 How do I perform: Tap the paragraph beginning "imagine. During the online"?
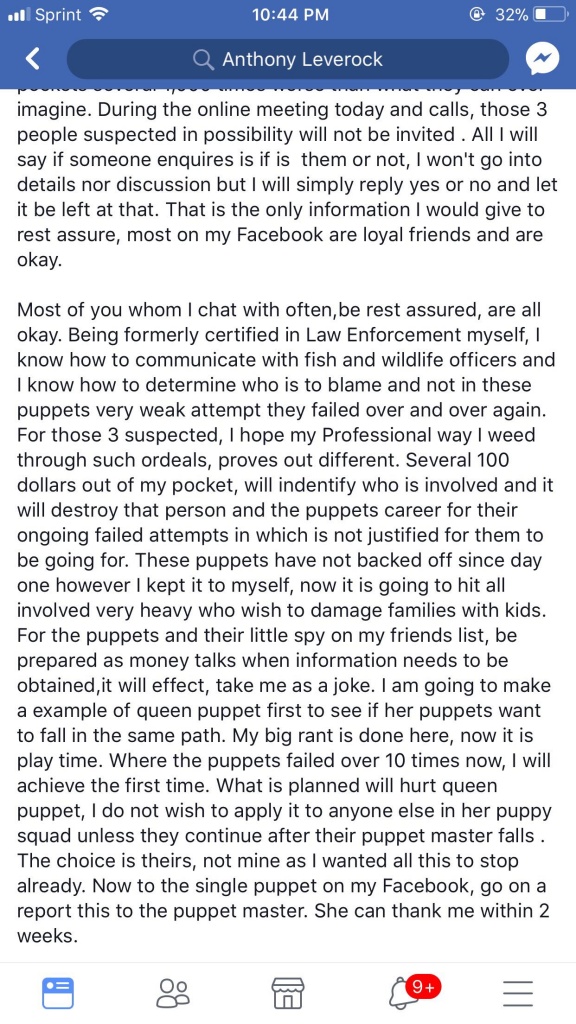coord(287,185)
